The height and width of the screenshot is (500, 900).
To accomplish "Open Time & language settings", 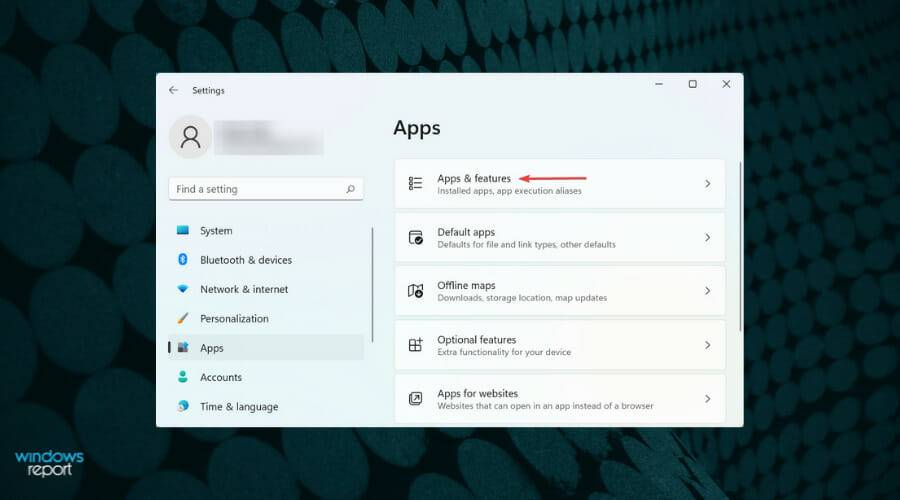I will (239, 407).
